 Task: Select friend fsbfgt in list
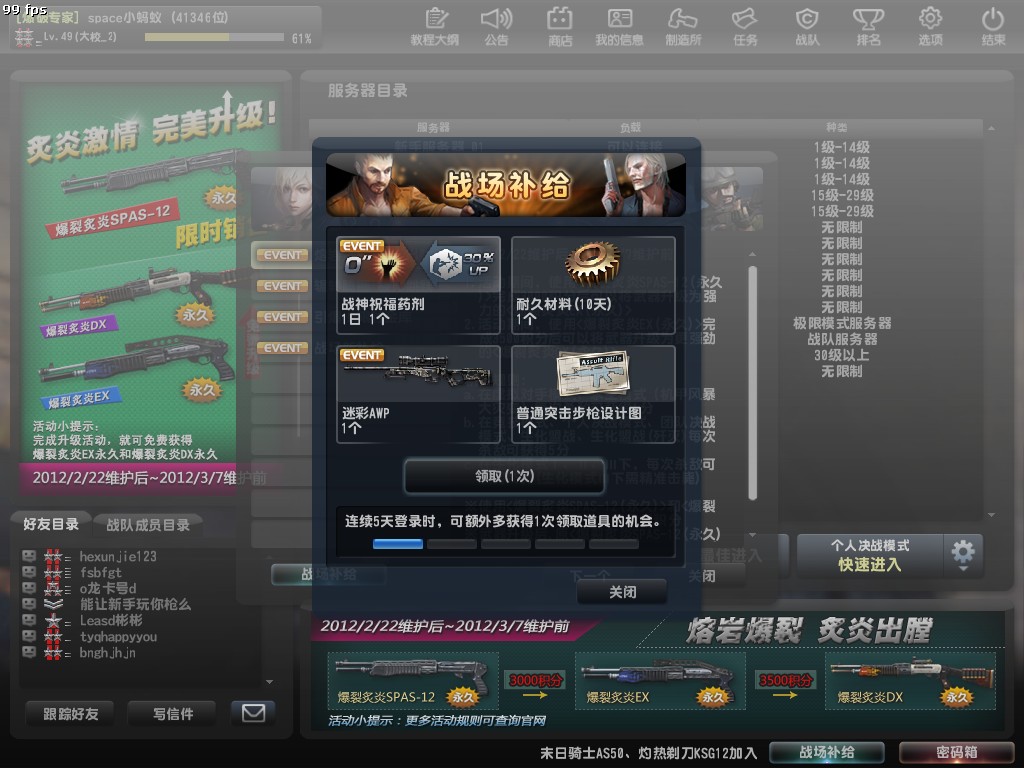coord(101,573)
